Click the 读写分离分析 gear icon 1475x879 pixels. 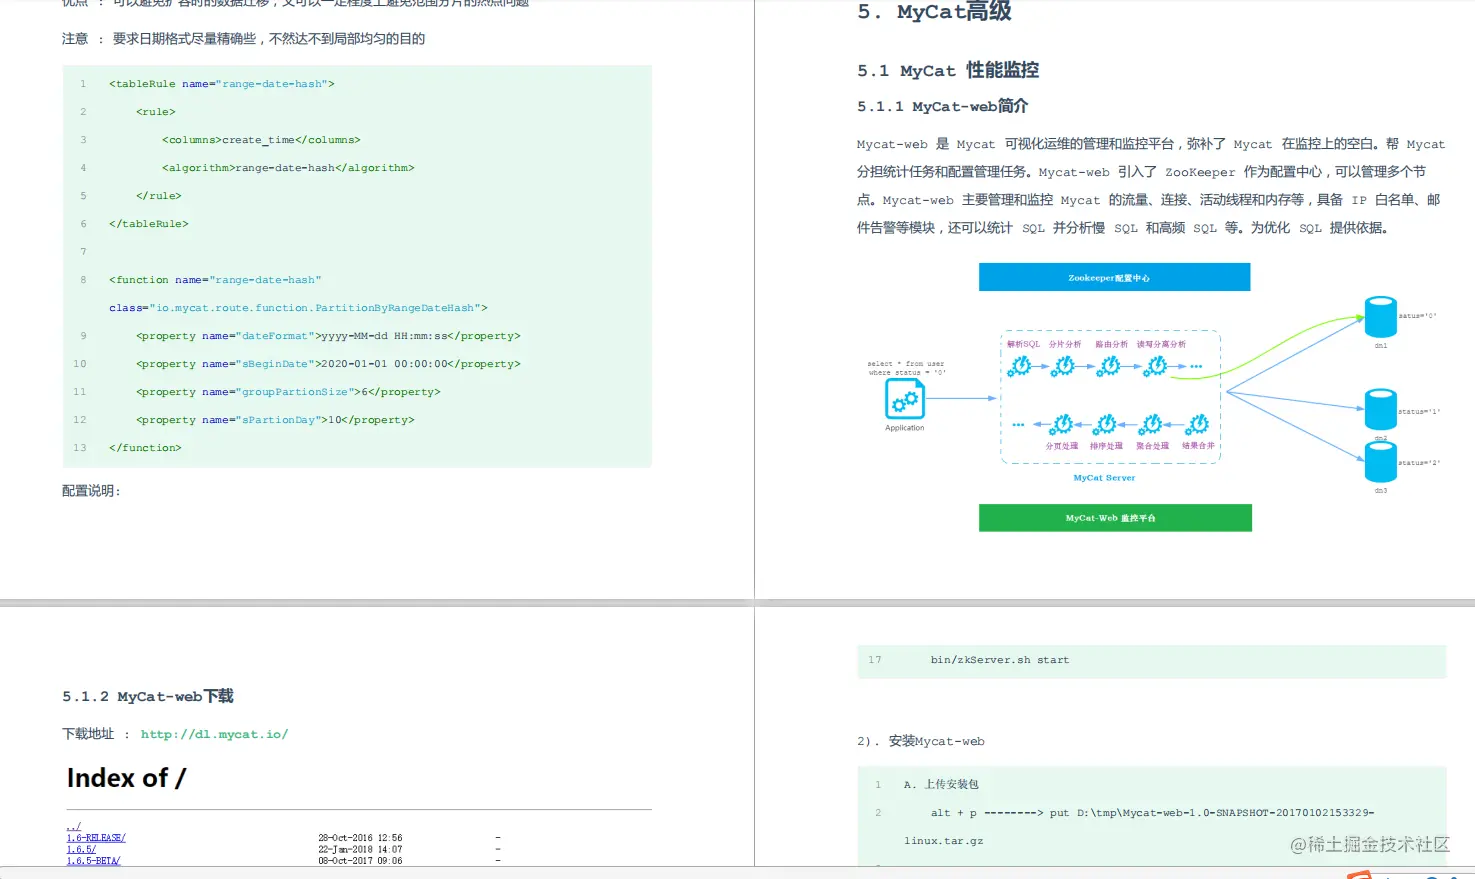(x=1155, y=365)
